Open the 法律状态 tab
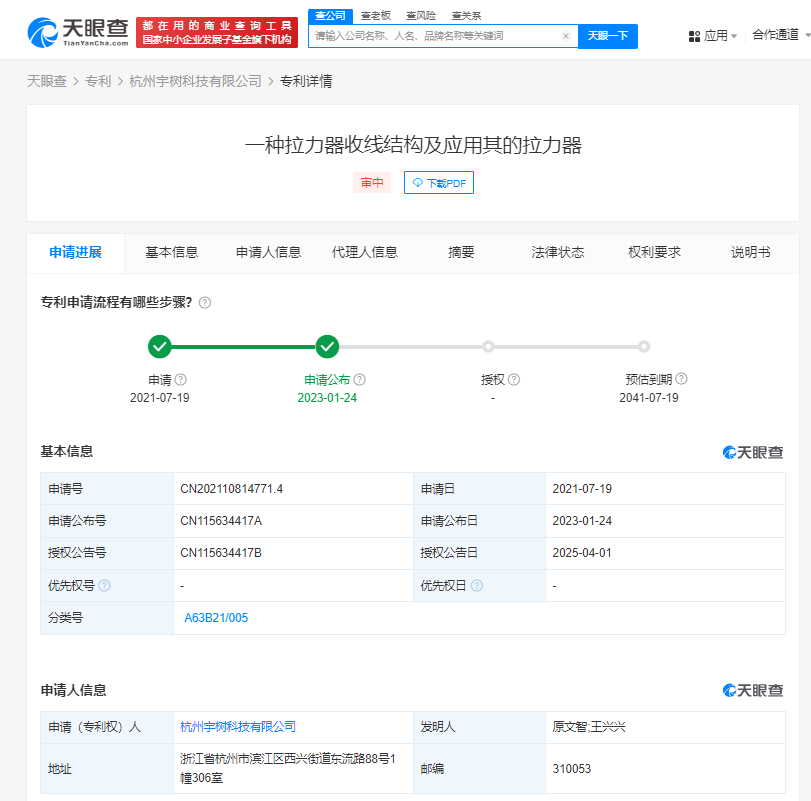Screen dimensions: 811x801 (x=558, y=252)
